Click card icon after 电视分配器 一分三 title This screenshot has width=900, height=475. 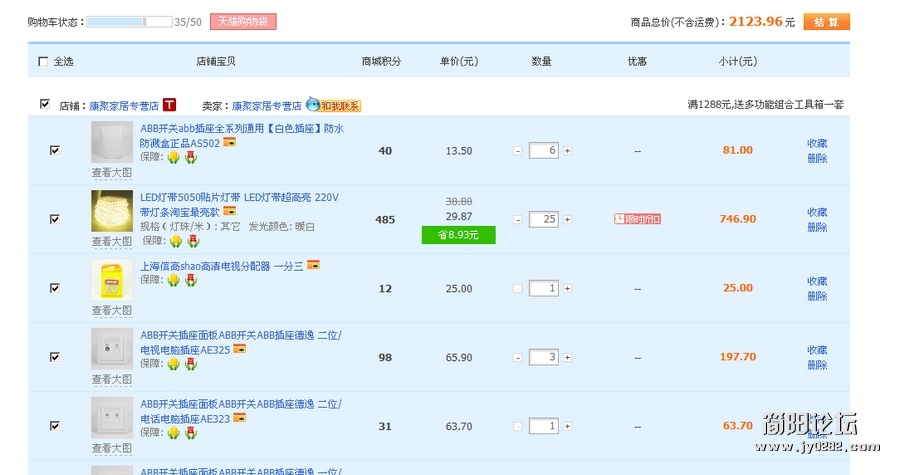tap(313, 265)
